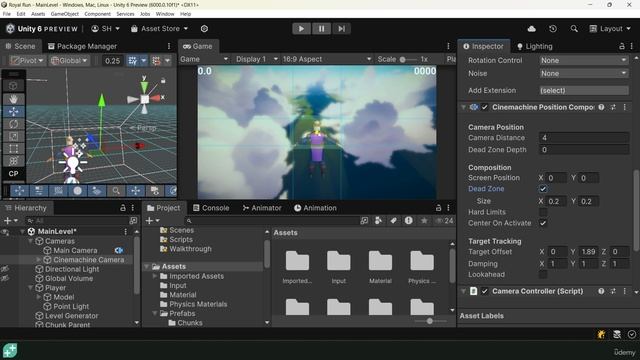The width and height of the screenshot is (640, 360).
Task: Click the Scene search magnifier overlay icon
Action: tap(116, 191)
